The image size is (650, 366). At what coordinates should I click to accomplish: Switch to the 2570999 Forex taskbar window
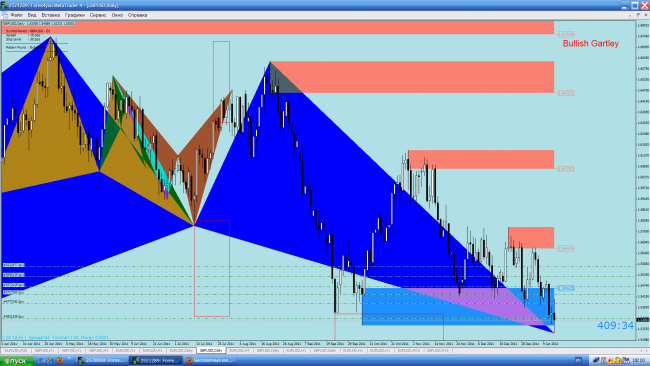[x=102, y=361]
